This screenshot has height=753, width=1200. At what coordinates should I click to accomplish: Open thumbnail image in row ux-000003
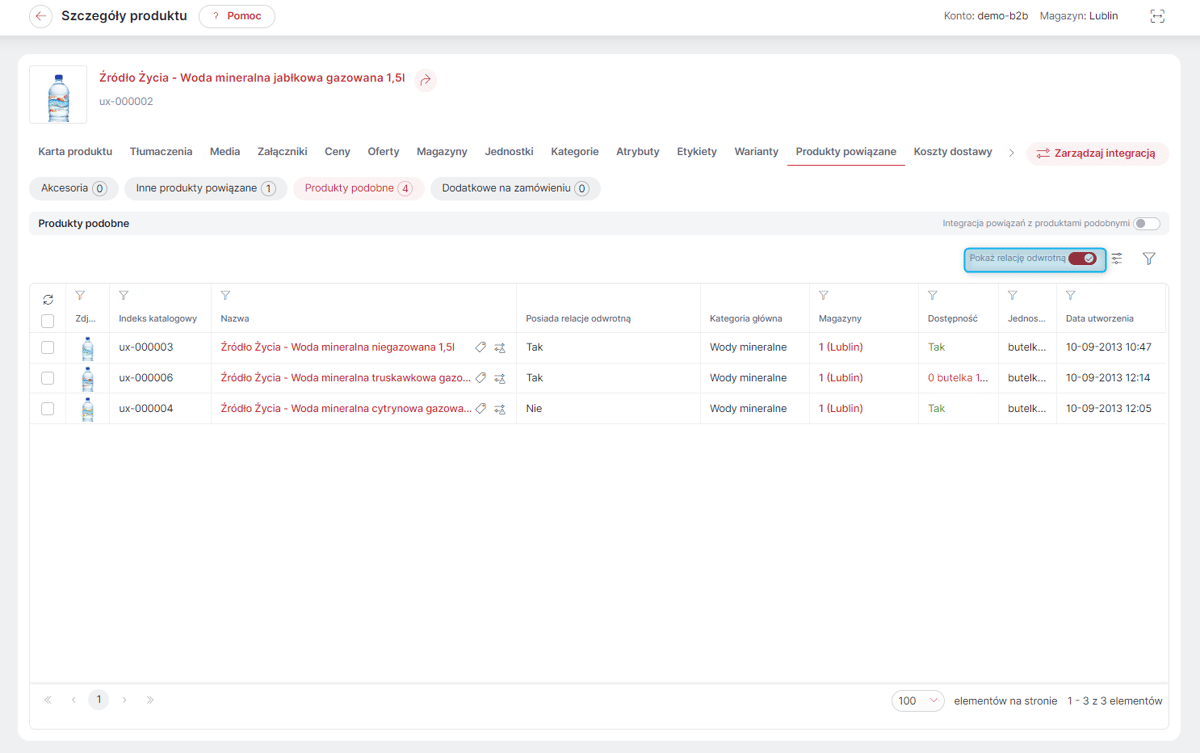87,348
